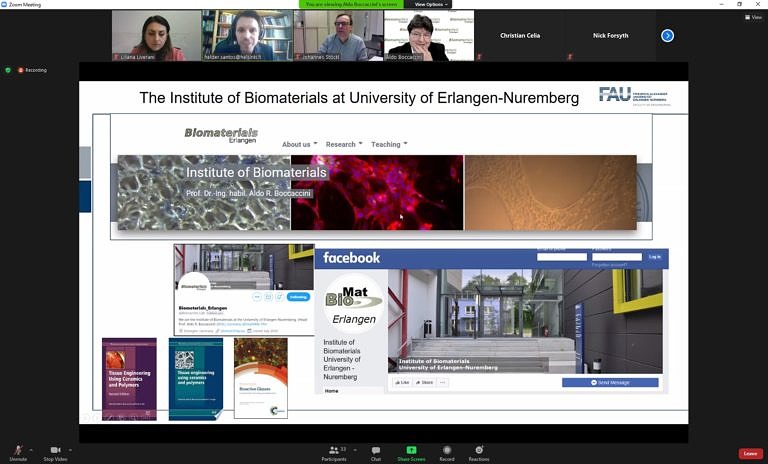Click the Biomaterials Erlangen logo
Screen dimensions: 768x464
pyautogui.click(x=221, y=135)
